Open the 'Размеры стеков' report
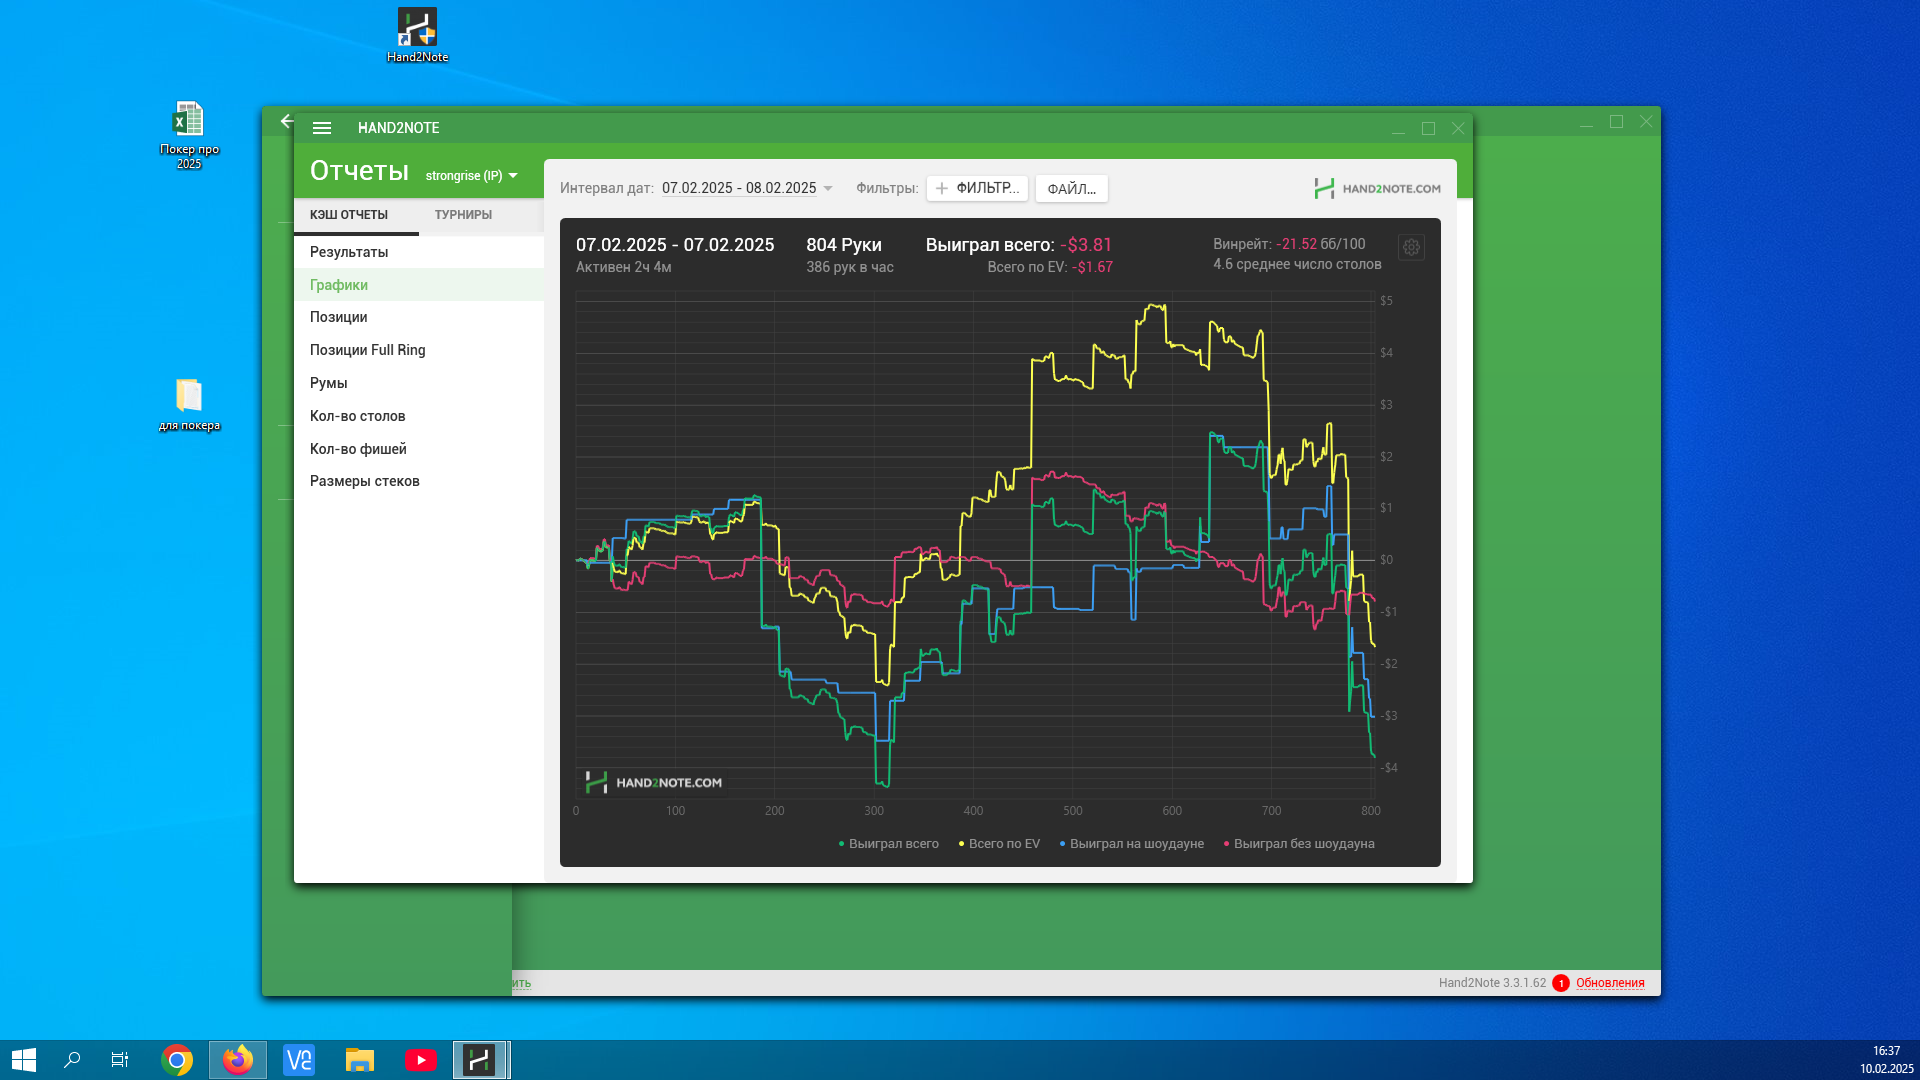 (419, 481)
